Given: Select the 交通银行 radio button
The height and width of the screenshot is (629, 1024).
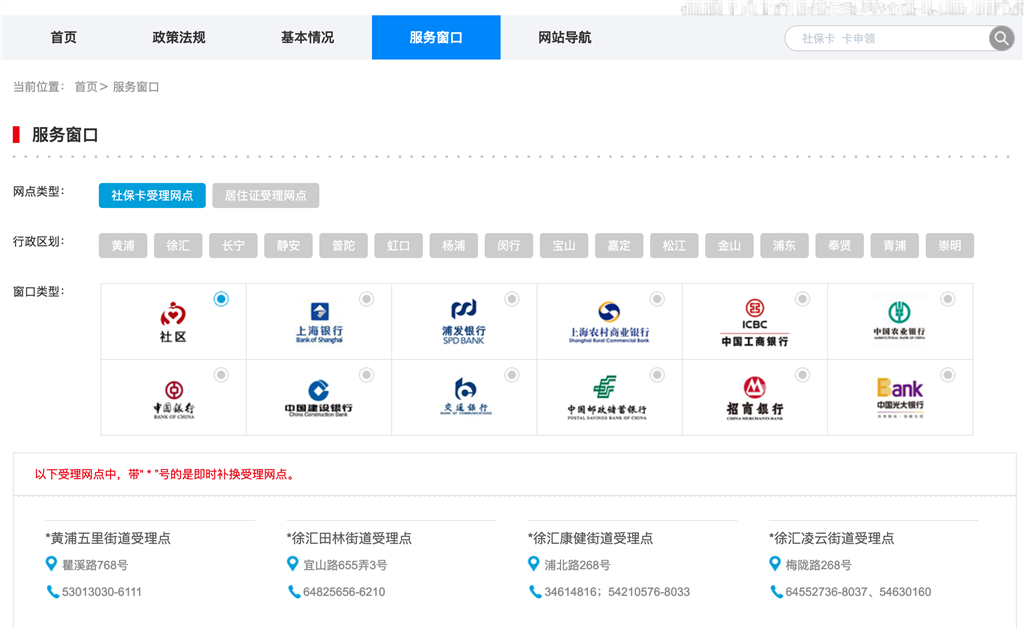Looking at the screenshot, I should coord(512,375).
